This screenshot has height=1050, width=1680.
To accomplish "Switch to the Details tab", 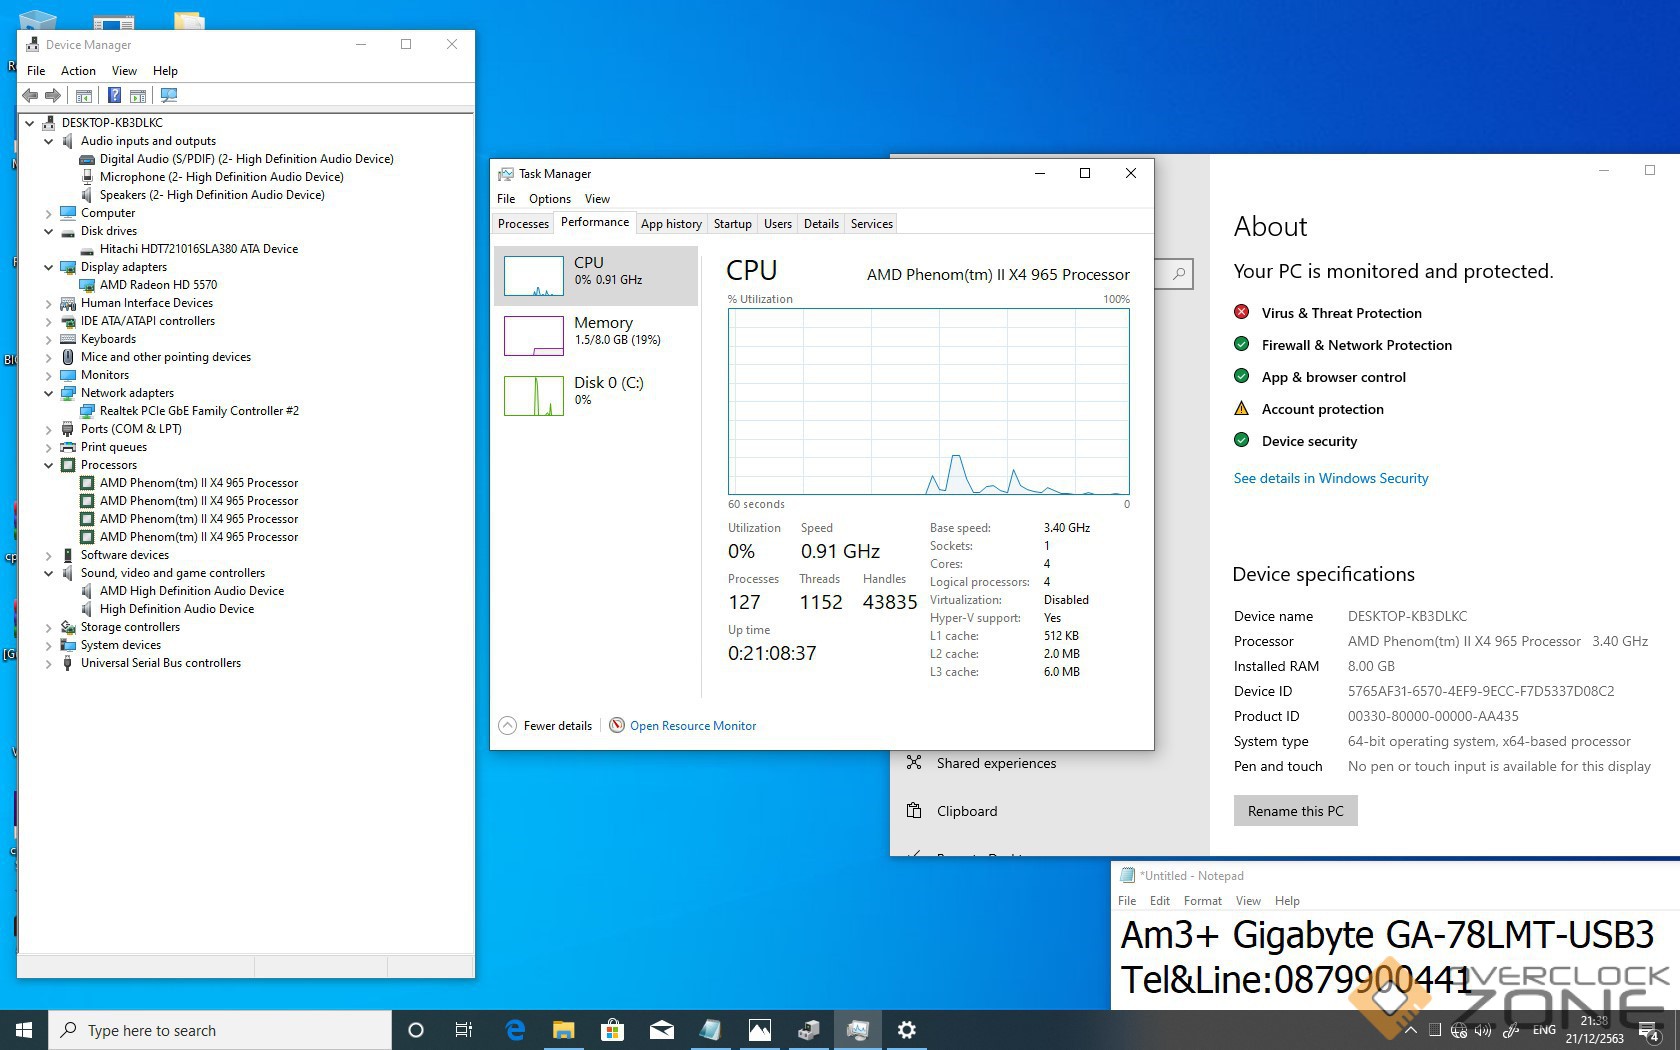I will click(x=821, y=224).
